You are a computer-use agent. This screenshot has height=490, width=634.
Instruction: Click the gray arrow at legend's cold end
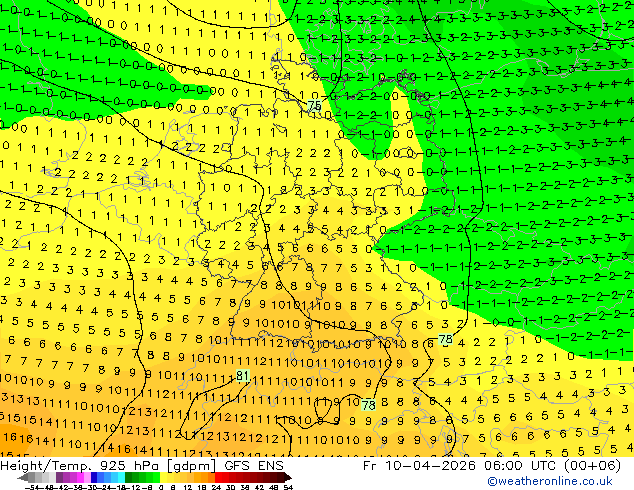click(x=23, y=477)
